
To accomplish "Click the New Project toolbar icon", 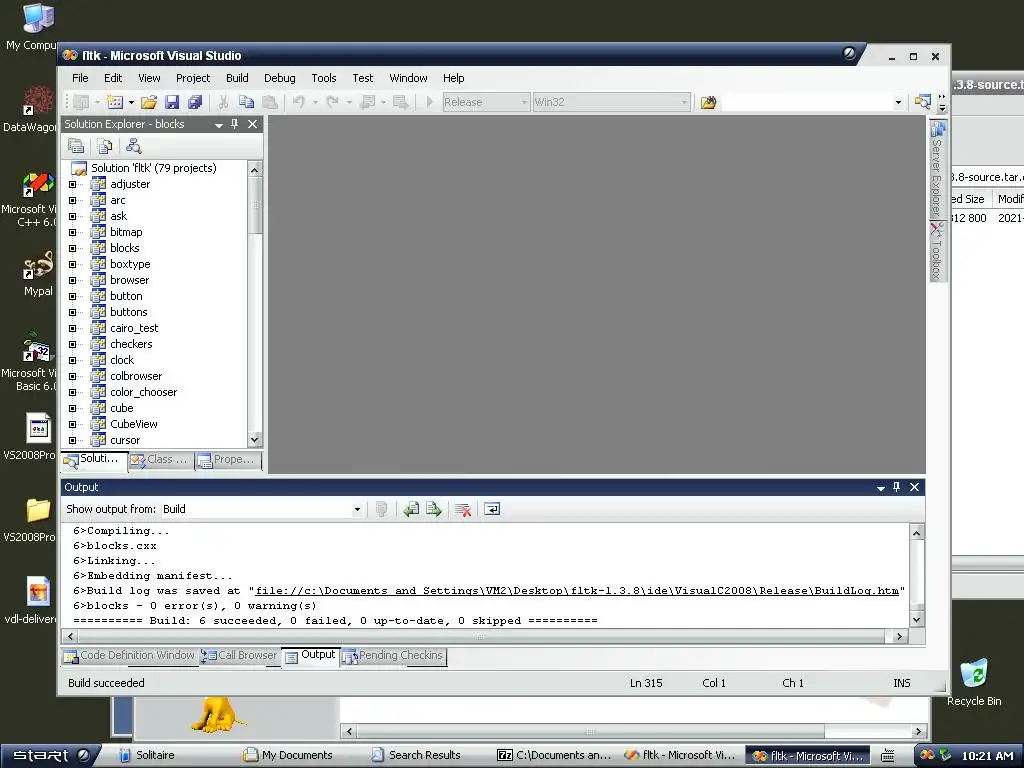I will 81,102.
